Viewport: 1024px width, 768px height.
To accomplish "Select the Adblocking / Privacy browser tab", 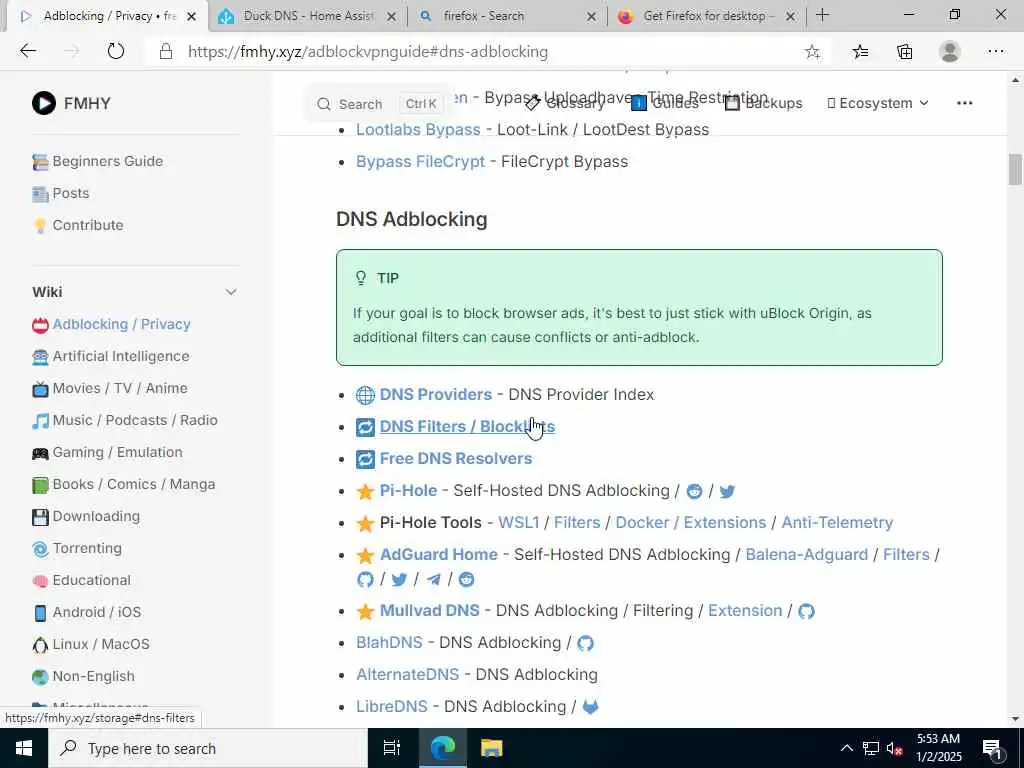I will 108,16.
